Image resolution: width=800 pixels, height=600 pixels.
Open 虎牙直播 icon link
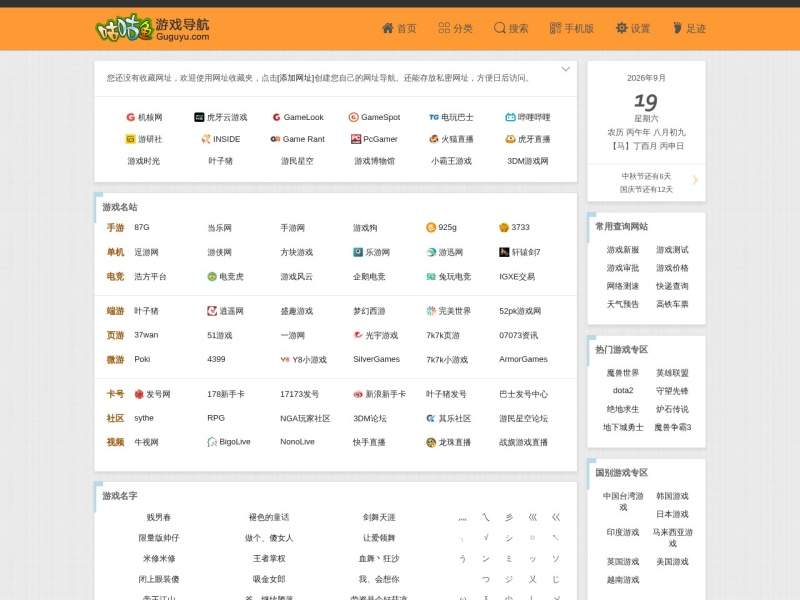point(528,139)
